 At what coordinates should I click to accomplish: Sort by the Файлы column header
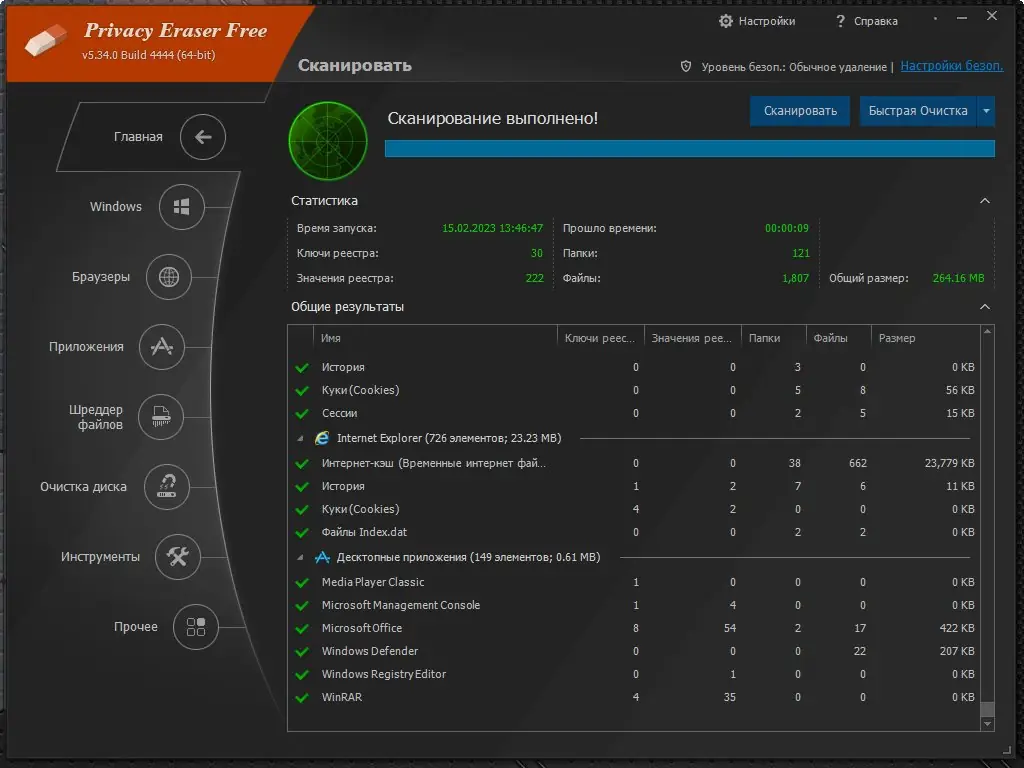(839, 338)
